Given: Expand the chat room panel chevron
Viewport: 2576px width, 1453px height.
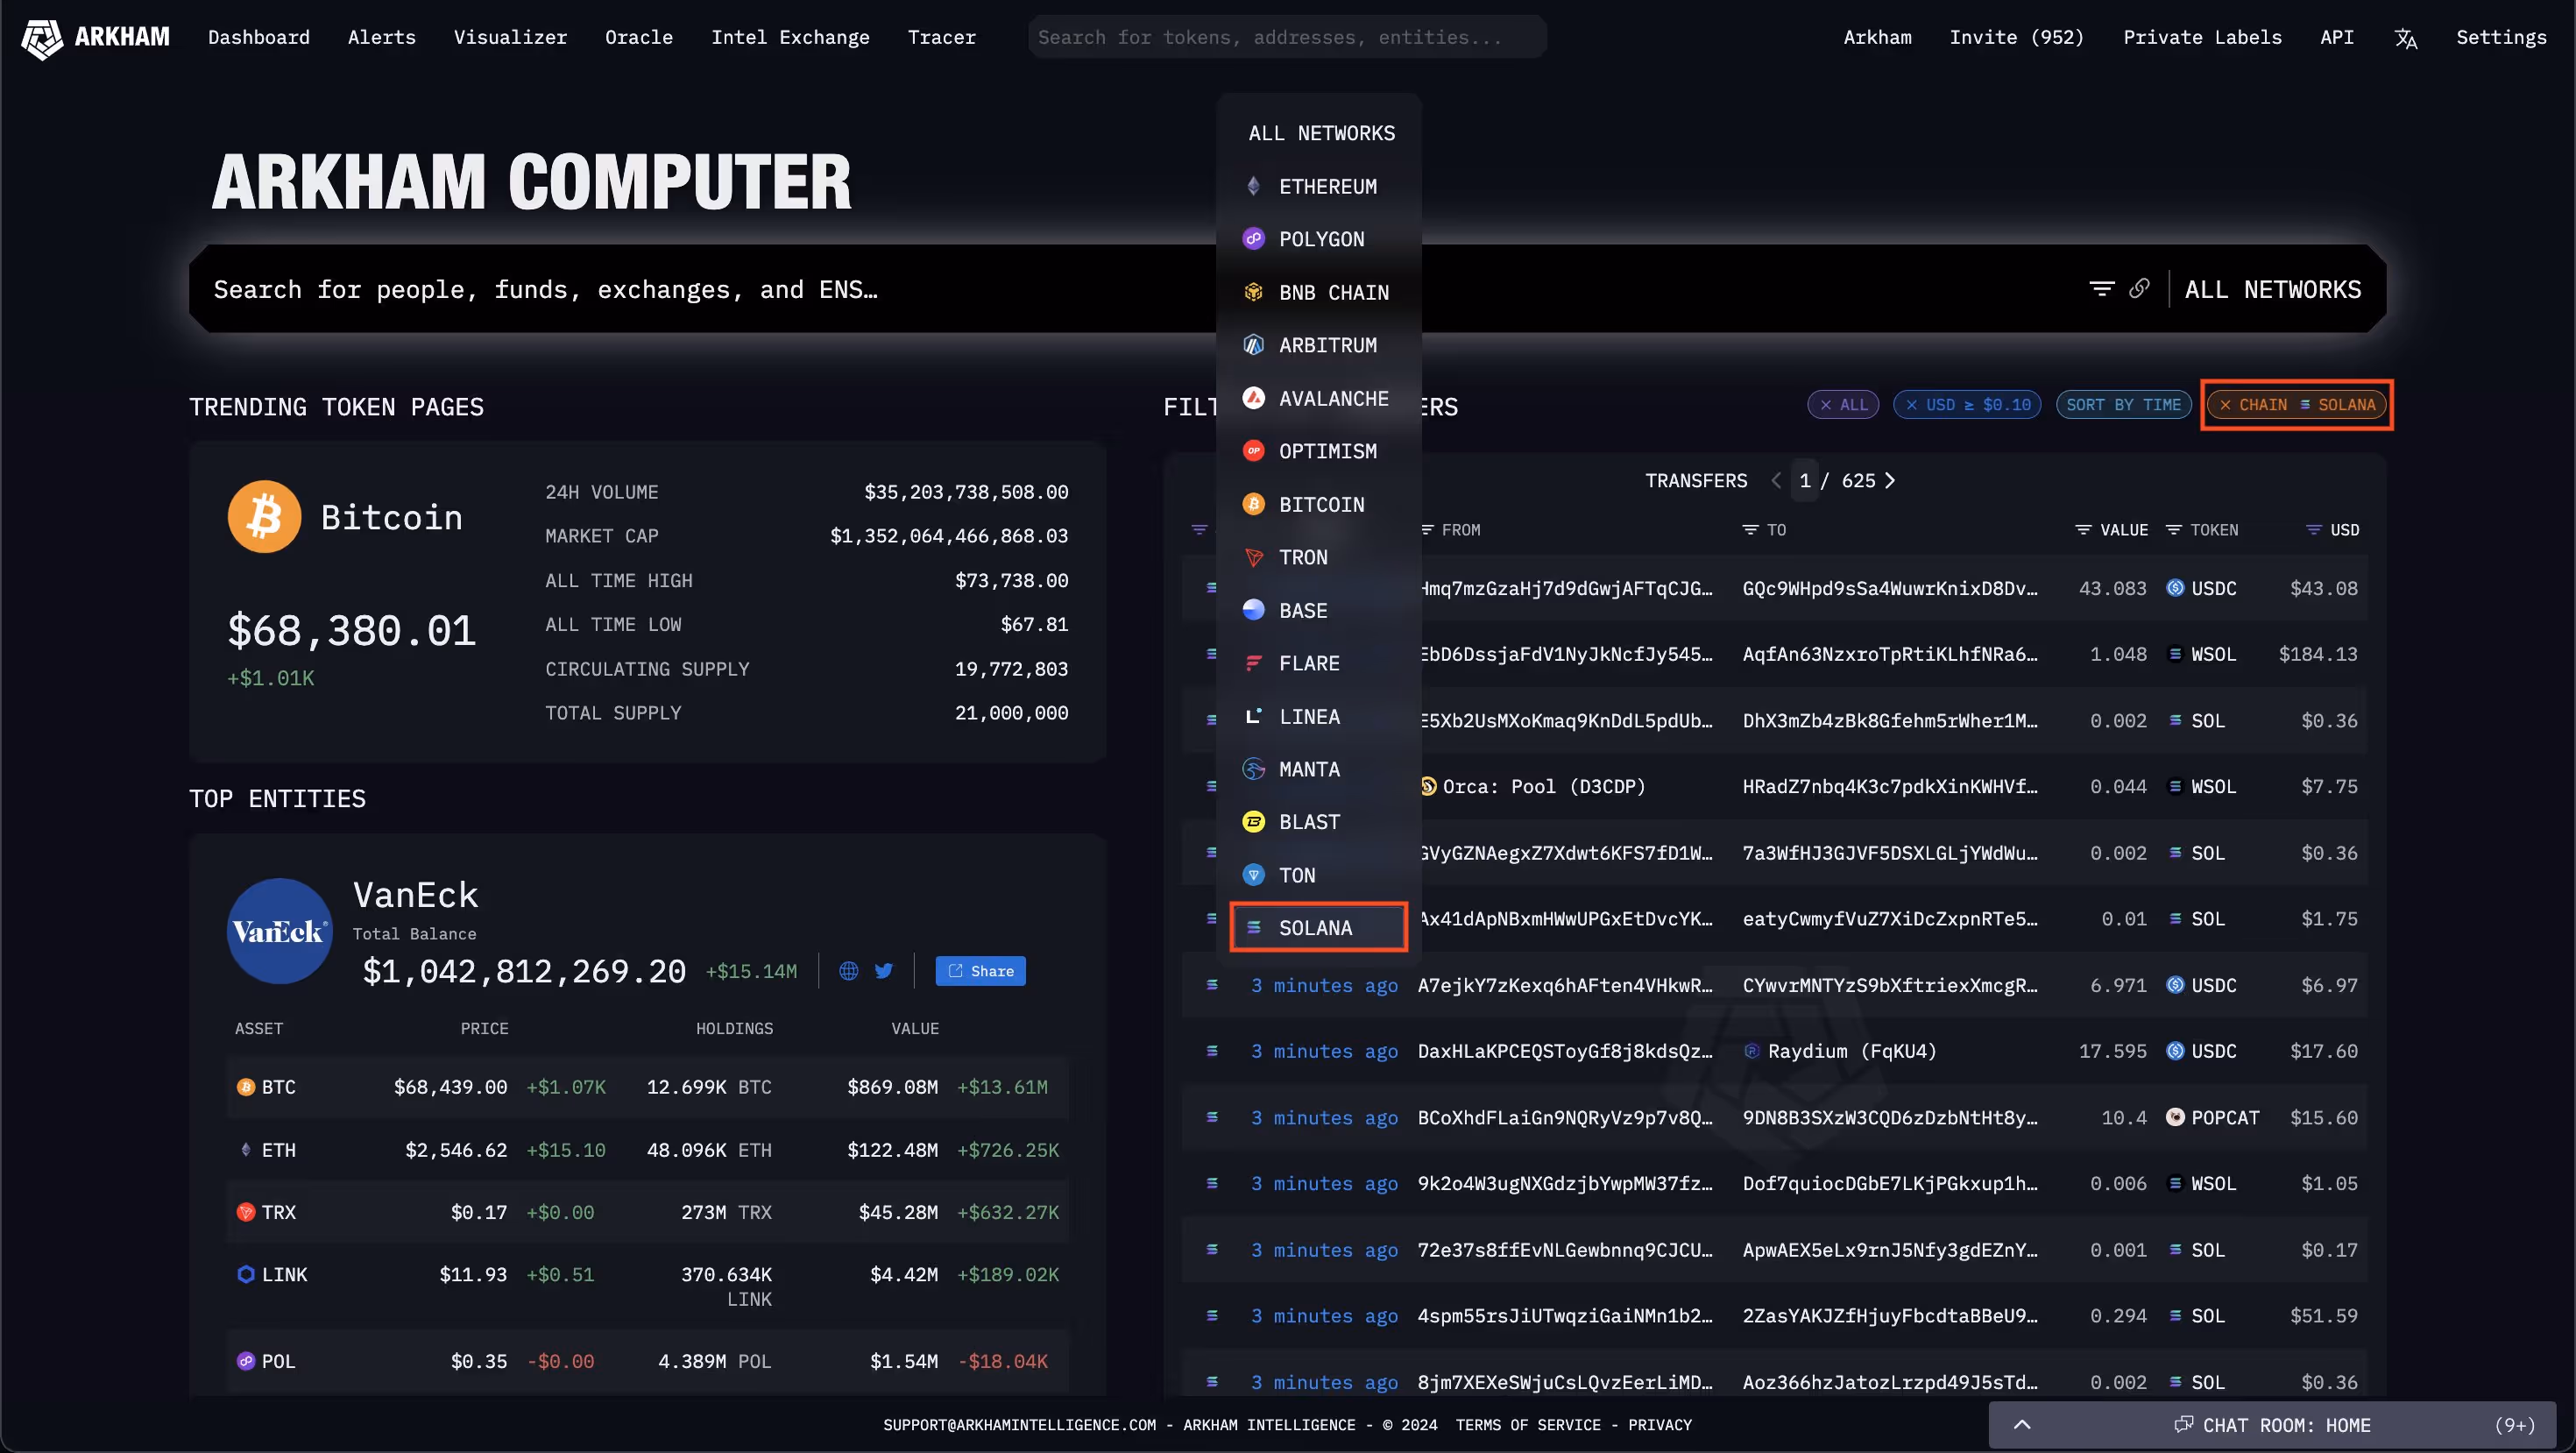Looking at the screenshot, I should tap(2022, 1425).
